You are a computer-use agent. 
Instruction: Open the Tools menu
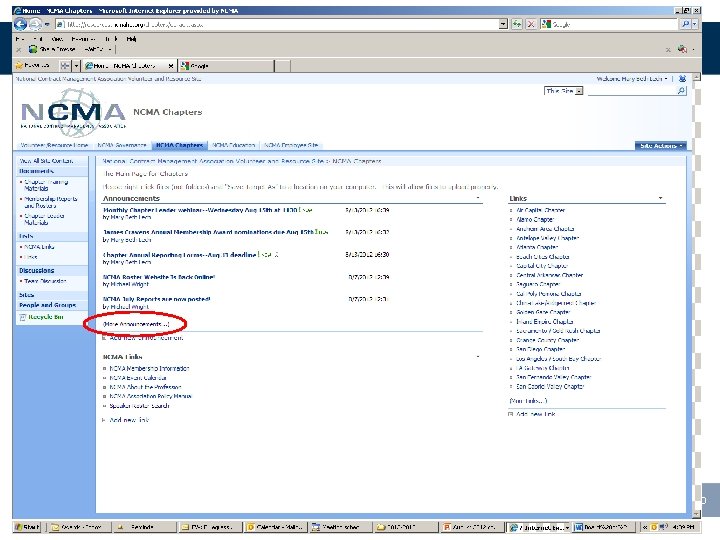click(x=111, y=39)
